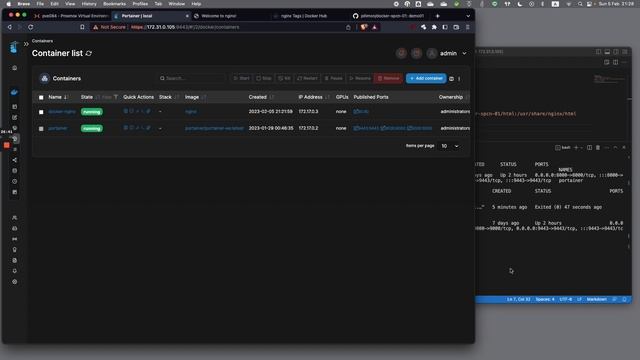Open Users icon in sidebar
The image size is (640, 360).
pyautogui.click(x=15, y=218)
